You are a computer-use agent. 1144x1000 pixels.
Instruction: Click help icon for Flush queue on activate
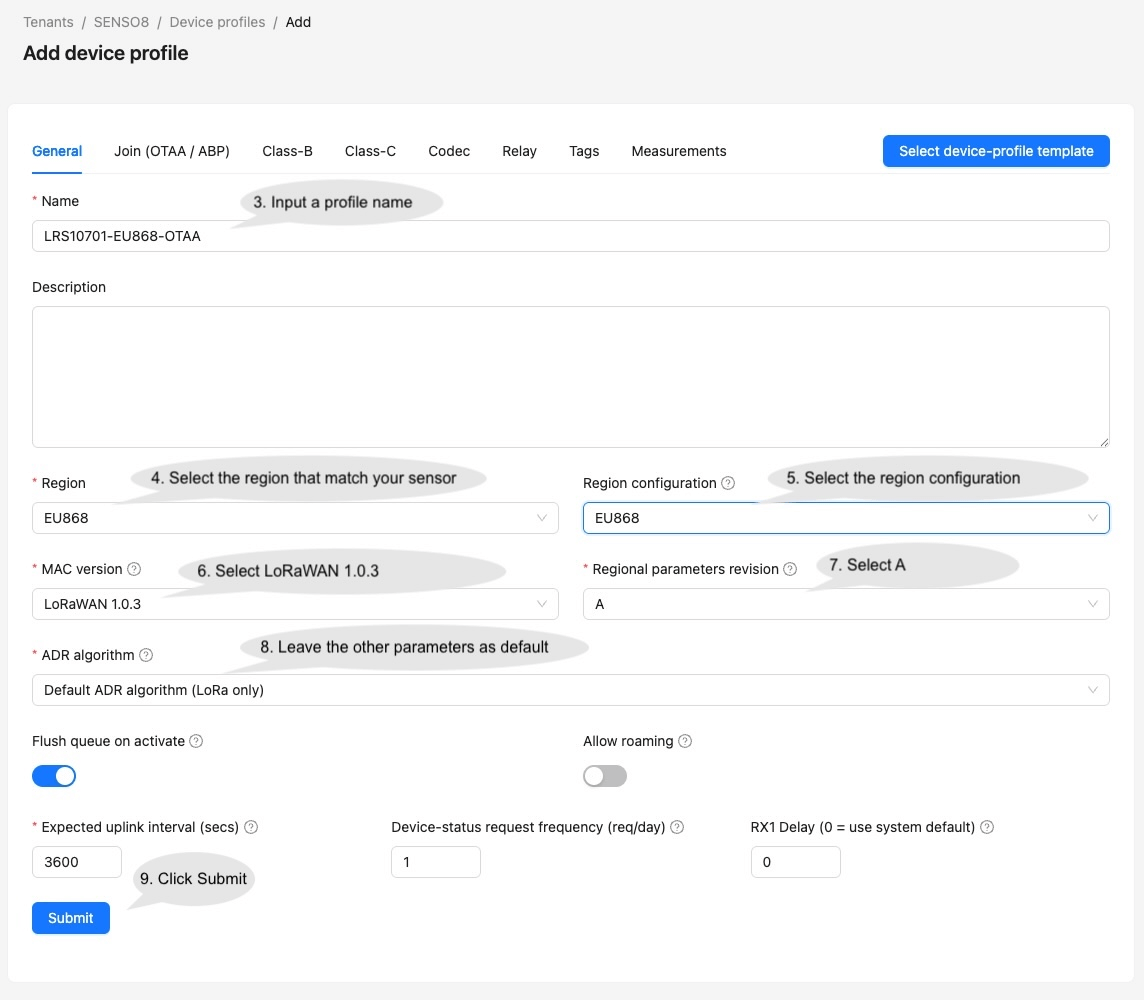196,741
